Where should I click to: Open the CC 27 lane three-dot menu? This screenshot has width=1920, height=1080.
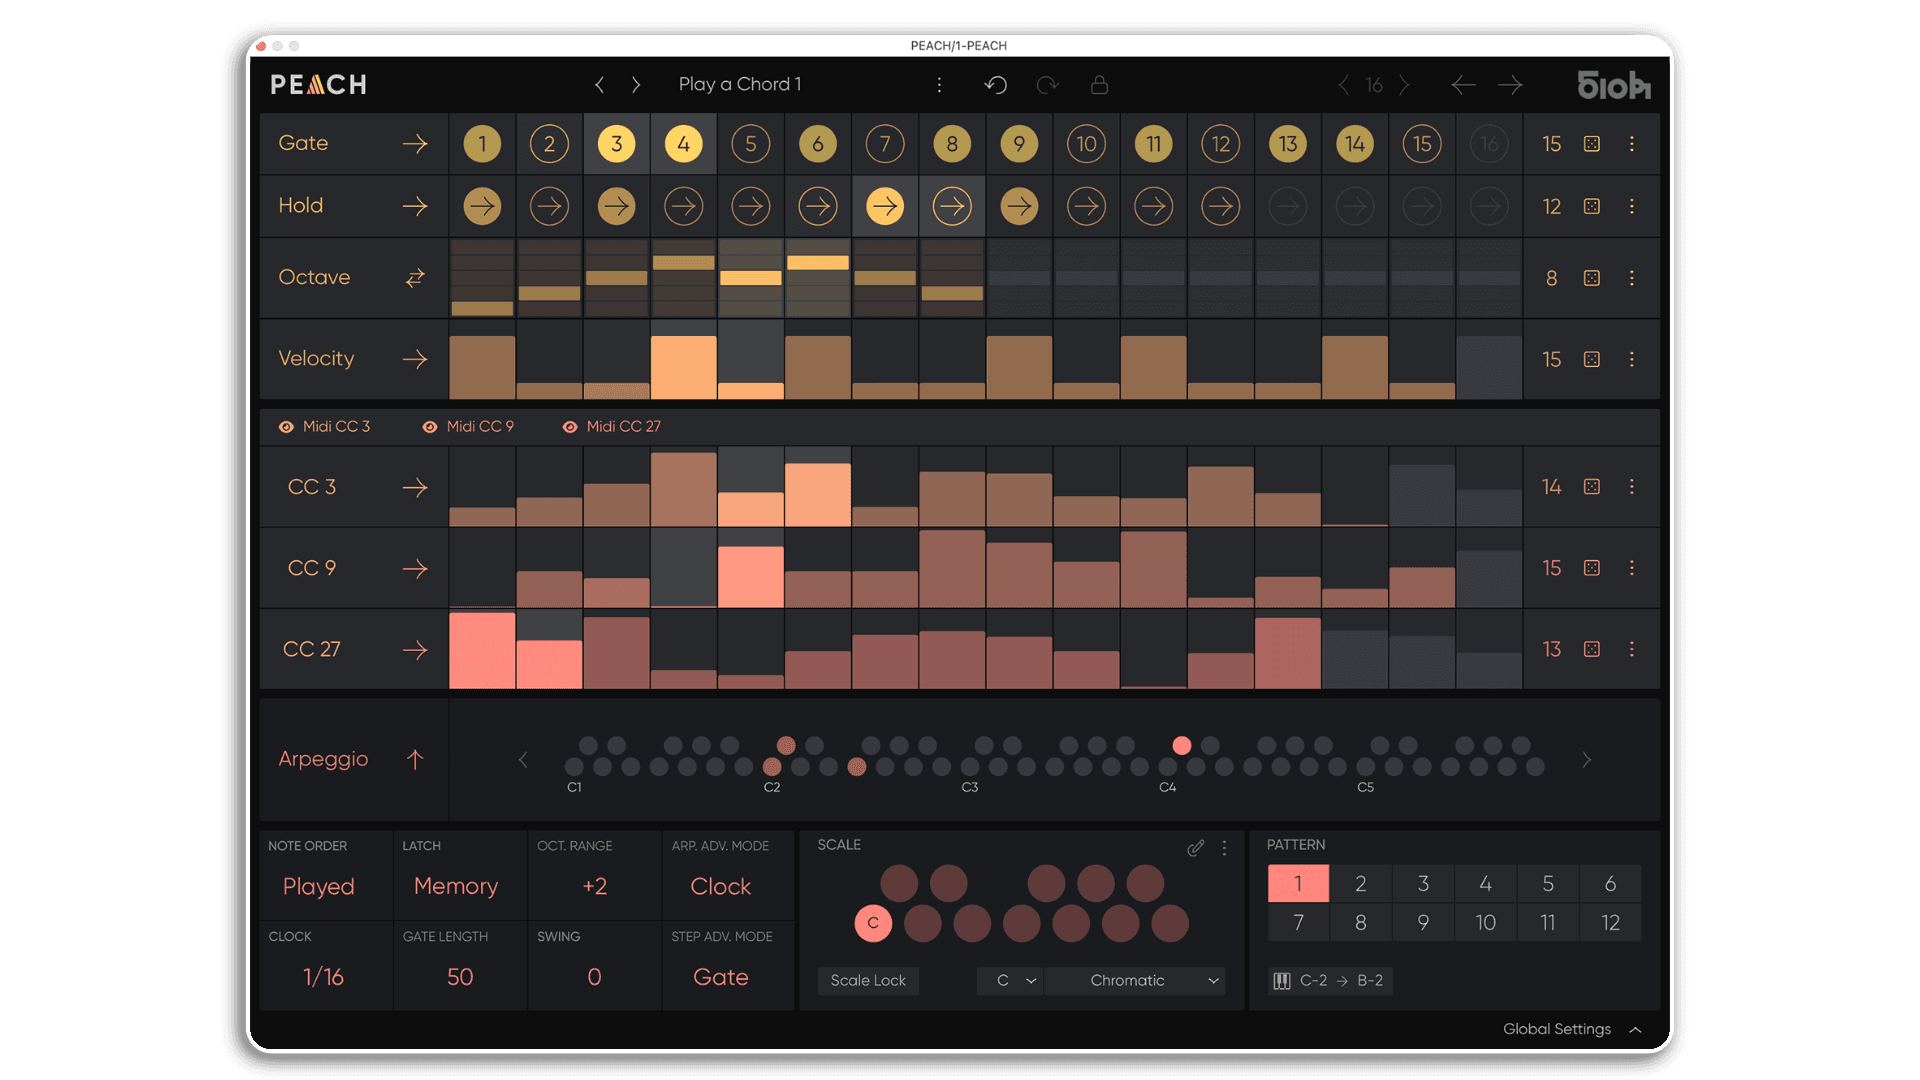[x=1632, y=649]
